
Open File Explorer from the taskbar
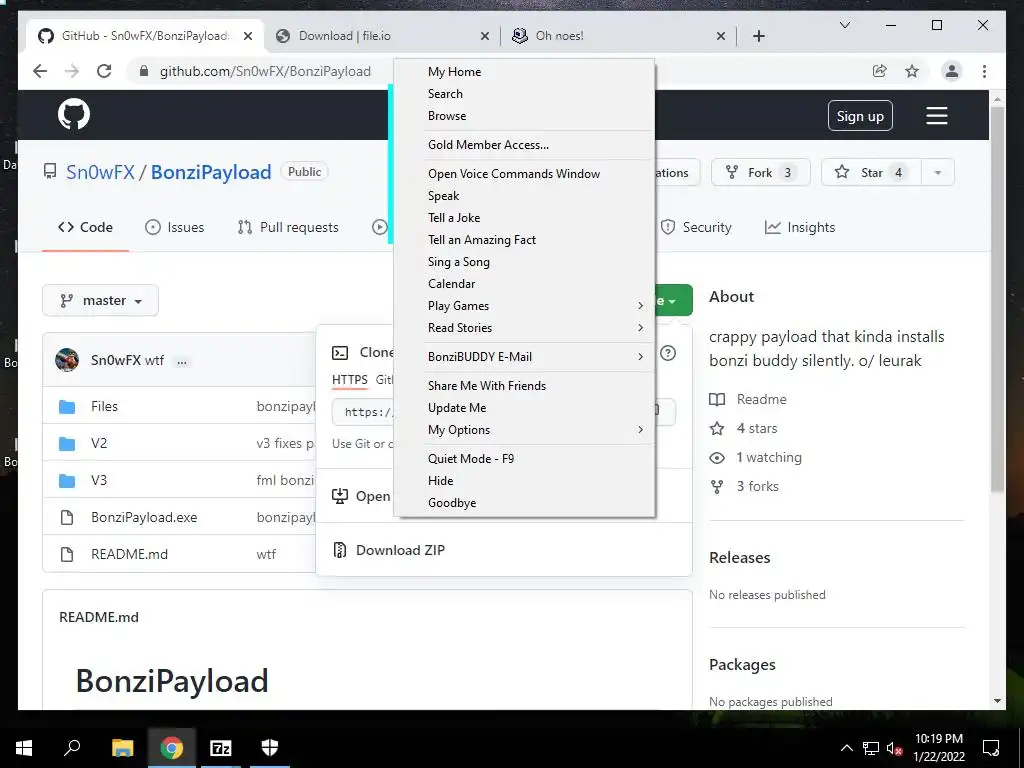point(123,748)
